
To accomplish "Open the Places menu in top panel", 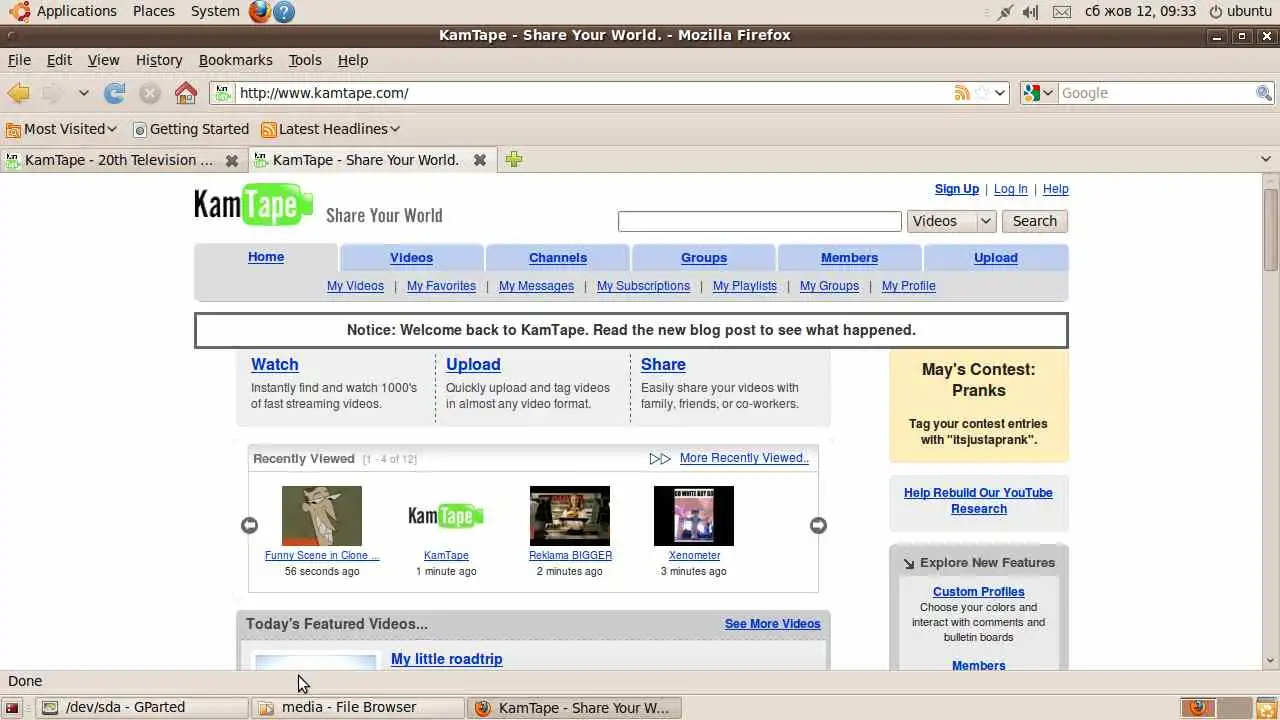I will point(154,12).
